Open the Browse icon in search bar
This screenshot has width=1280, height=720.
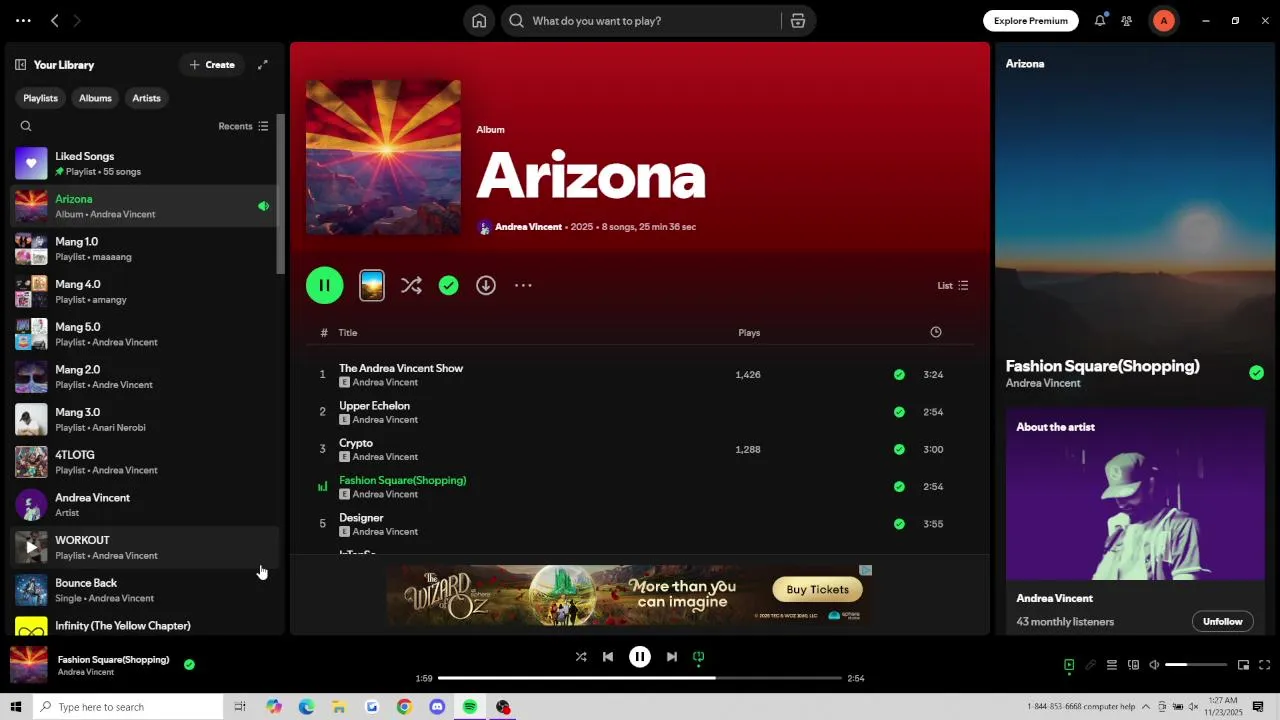798,21
